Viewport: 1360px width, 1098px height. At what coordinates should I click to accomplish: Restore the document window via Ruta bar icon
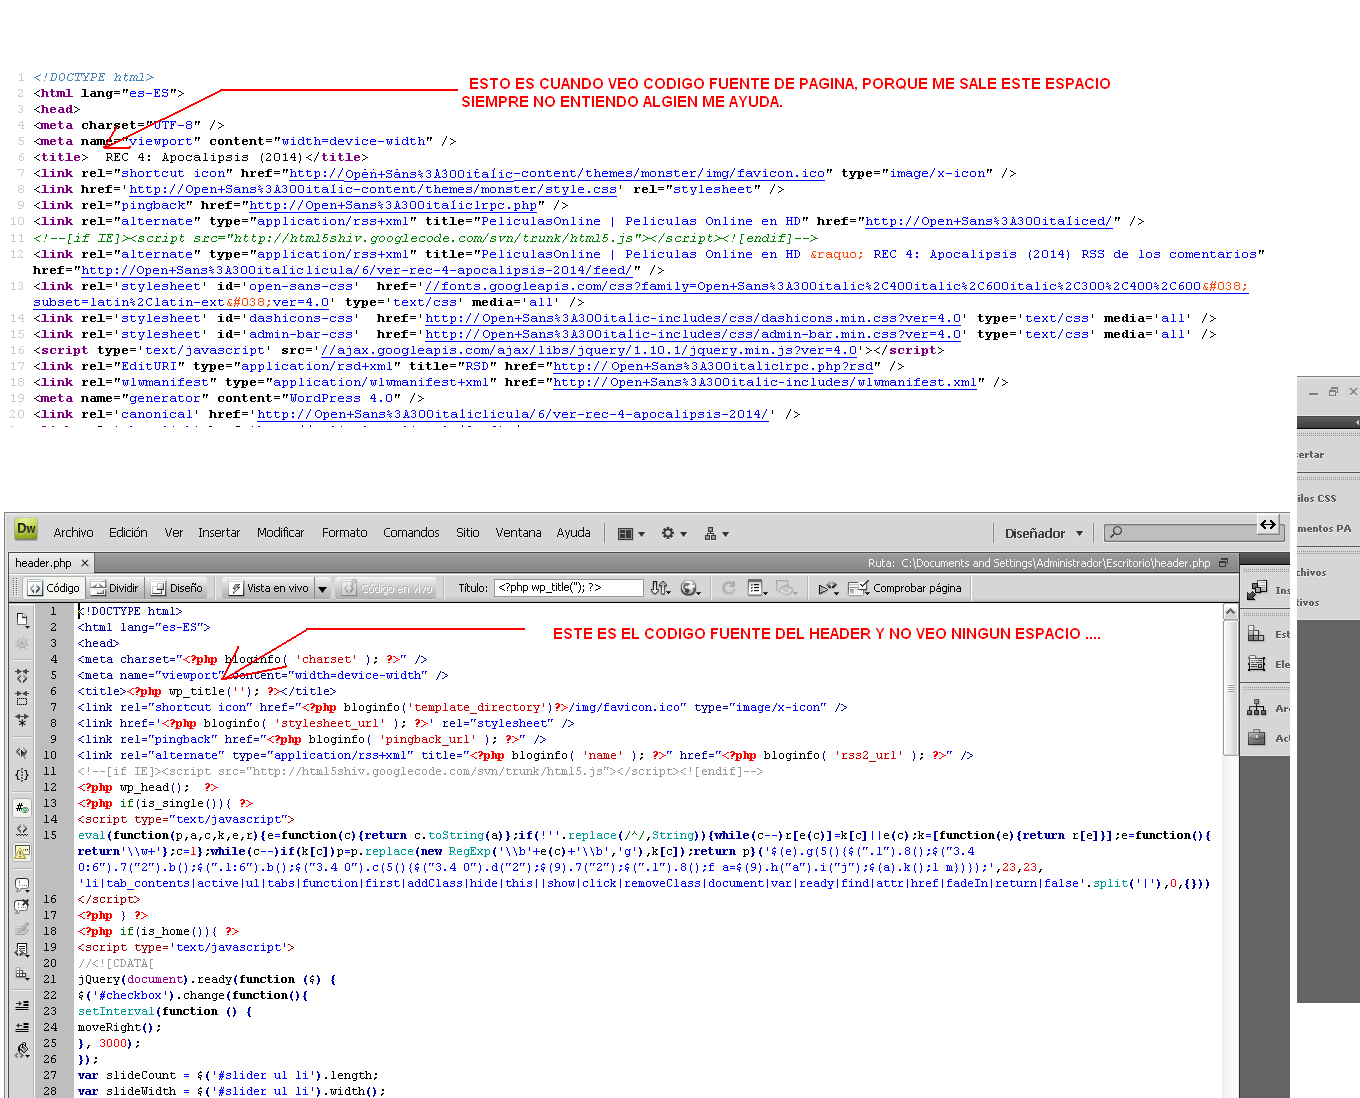point(1223,563)
